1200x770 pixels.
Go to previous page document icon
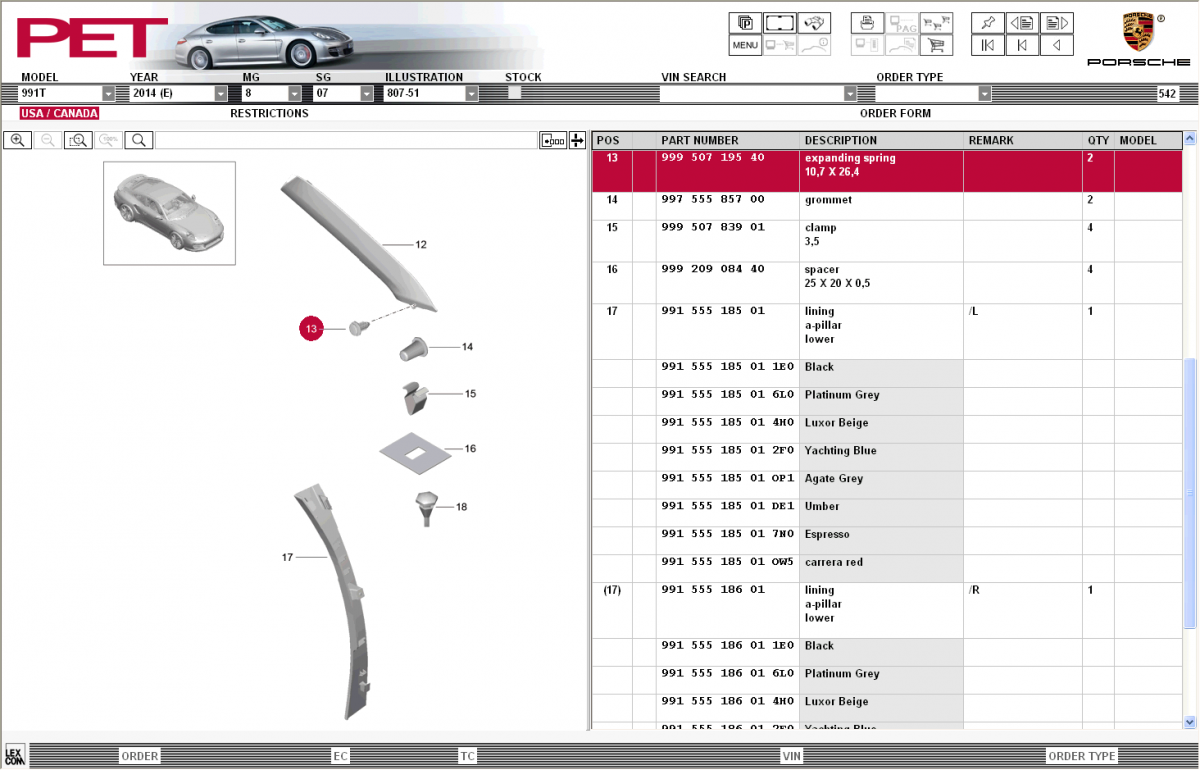tap(1022, 23)
